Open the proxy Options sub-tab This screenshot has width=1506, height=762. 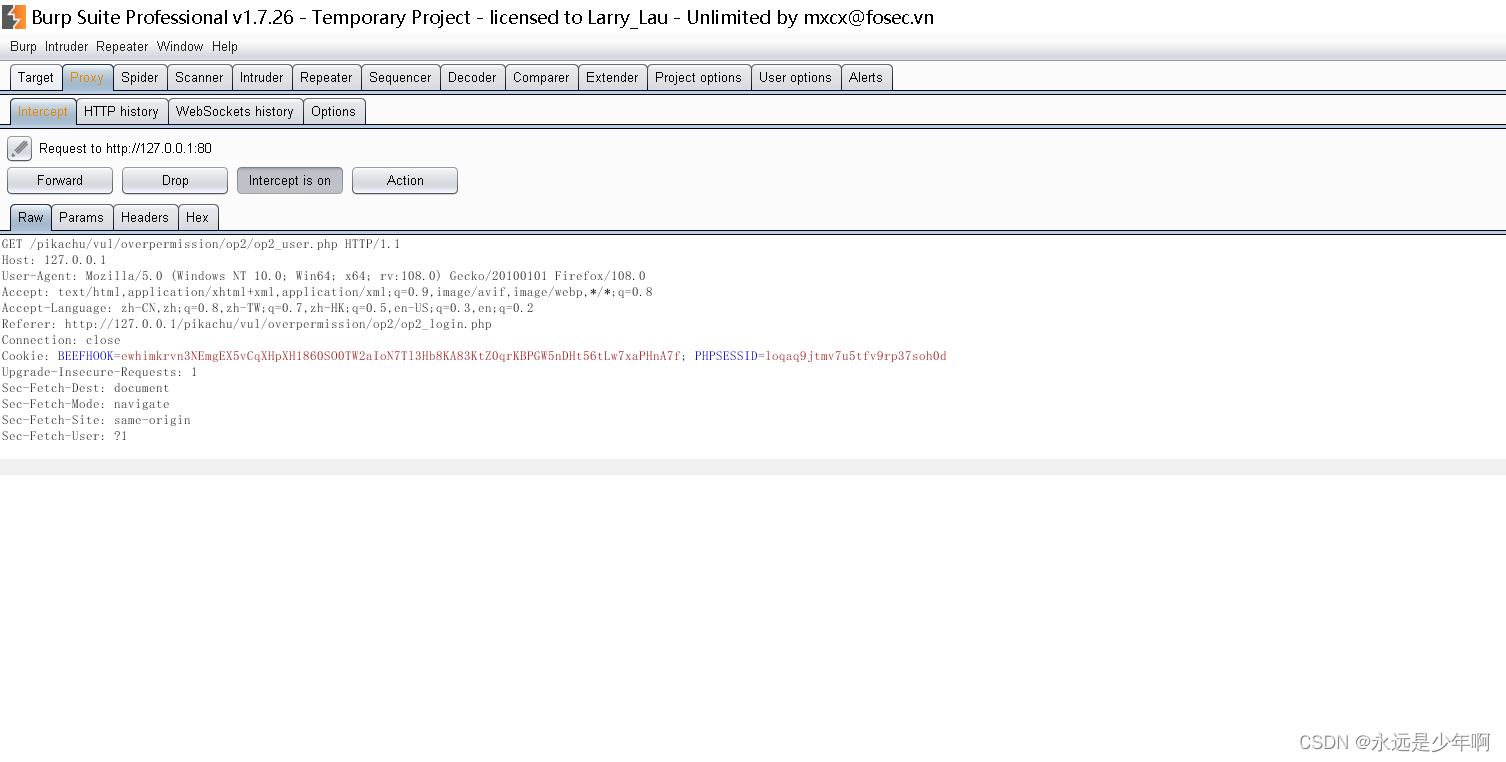coord(333,111)
